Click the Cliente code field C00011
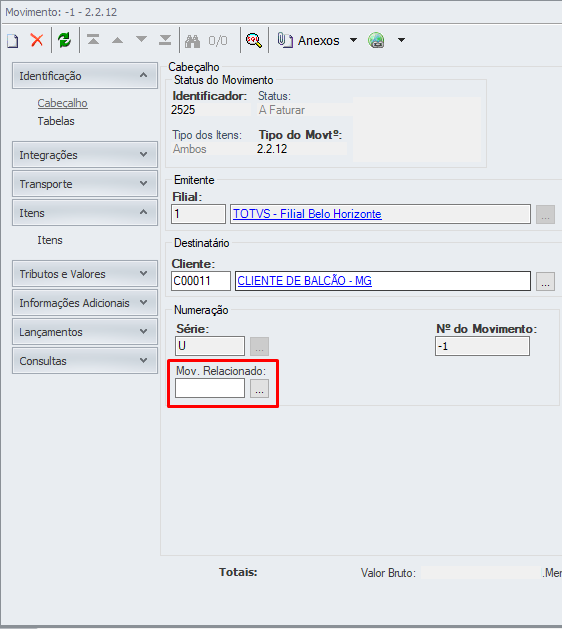The width and height of the screenshot is (562, 629). click(x=201, y=281)
